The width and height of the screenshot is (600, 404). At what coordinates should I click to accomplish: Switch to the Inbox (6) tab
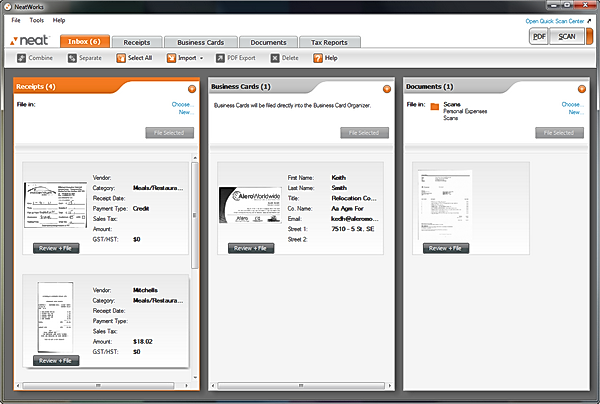pyautogui.click(x=85, y=41)
